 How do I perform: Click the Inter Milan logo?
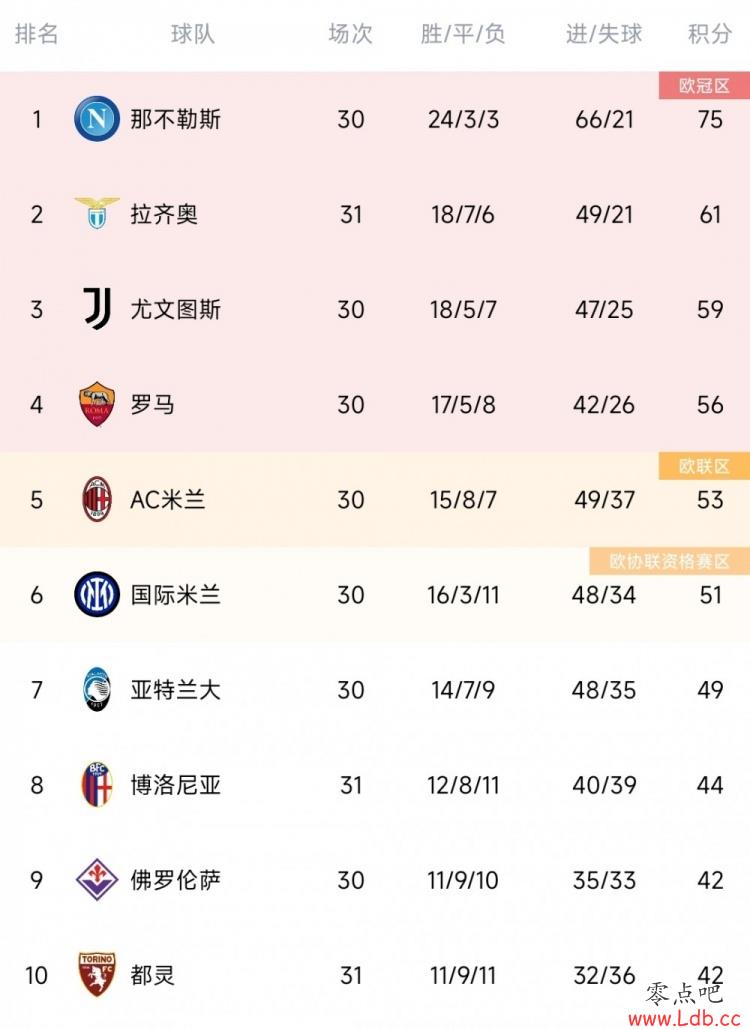tap(96, 595)
